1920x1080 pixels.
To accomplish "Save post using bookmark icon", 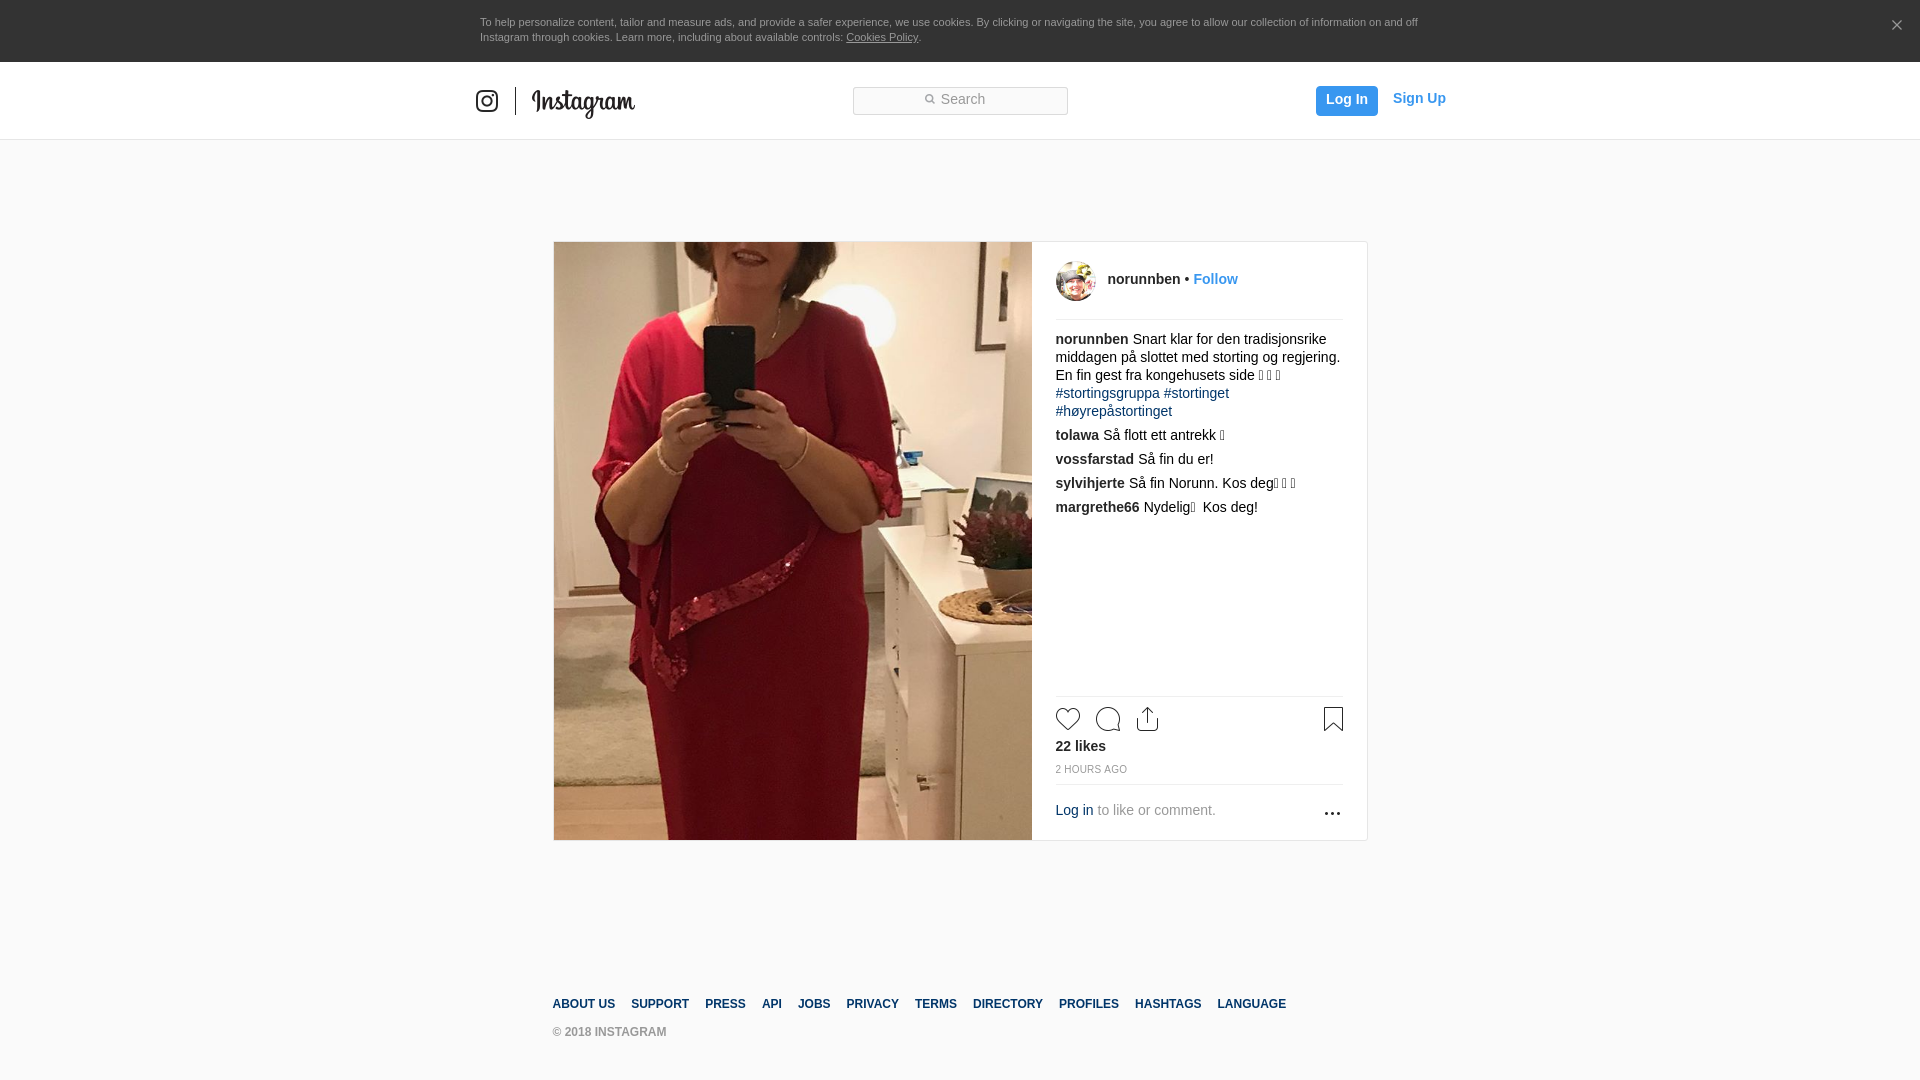I will [x=1333, y=719].
